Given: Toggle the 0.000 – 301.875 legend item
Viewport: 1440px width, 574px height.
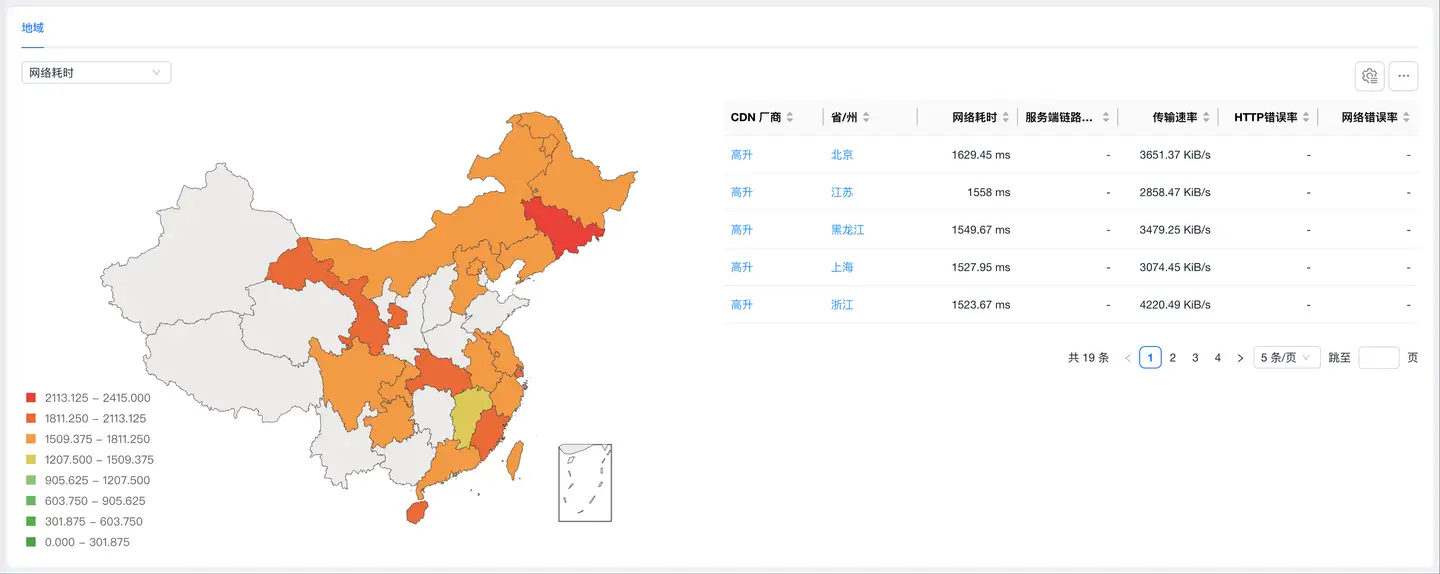Looking at the screenshot, I should [87, 542].
